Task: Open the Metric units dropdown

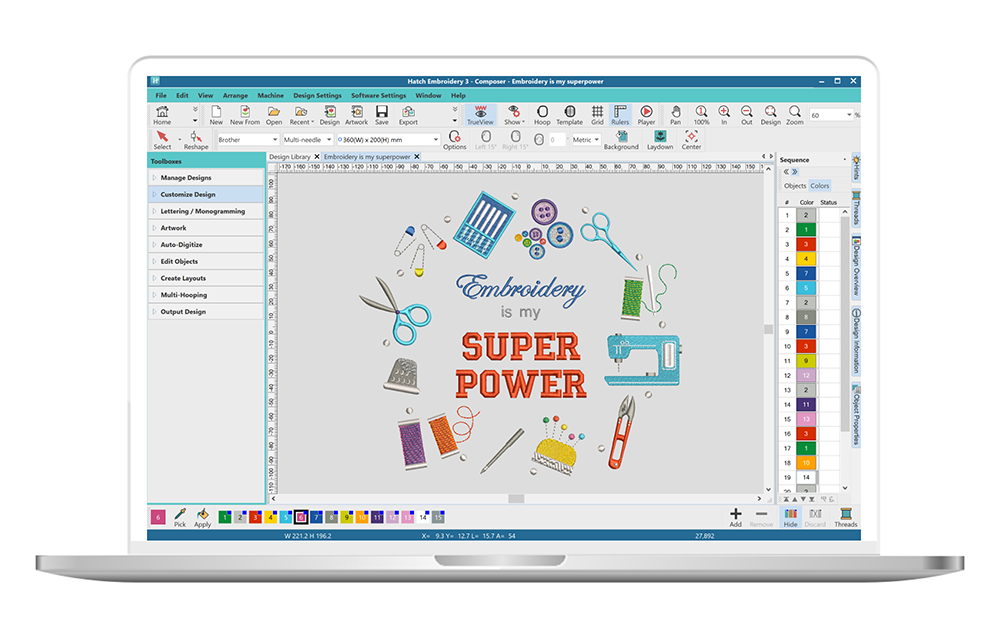Action: [585, 140]
